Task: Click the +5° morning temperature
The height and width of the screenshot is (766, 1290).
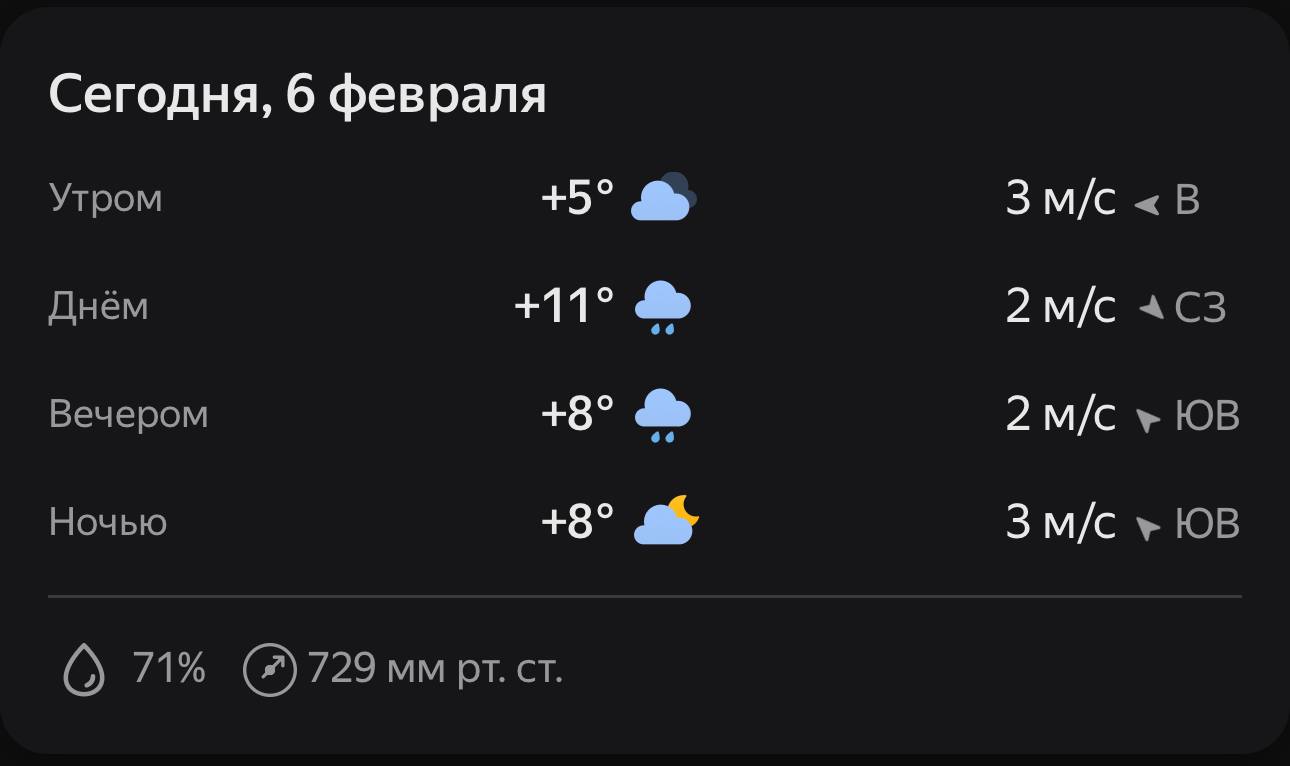Action: pyautogui.click(x=577, y=198)
